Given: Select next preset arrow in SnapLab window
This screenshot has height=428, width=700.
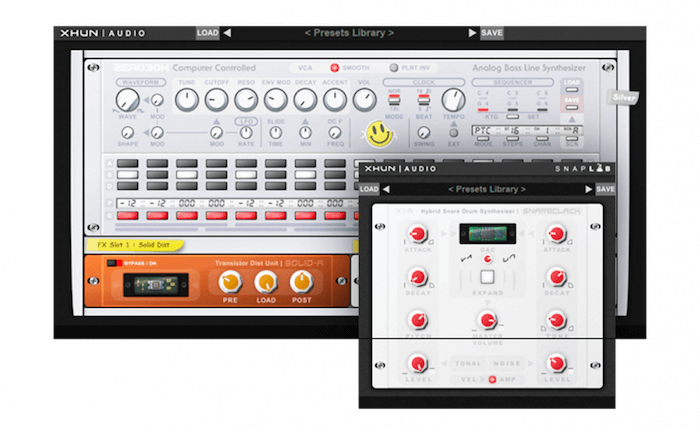Looking at the screenshot, I should (588, 189).
